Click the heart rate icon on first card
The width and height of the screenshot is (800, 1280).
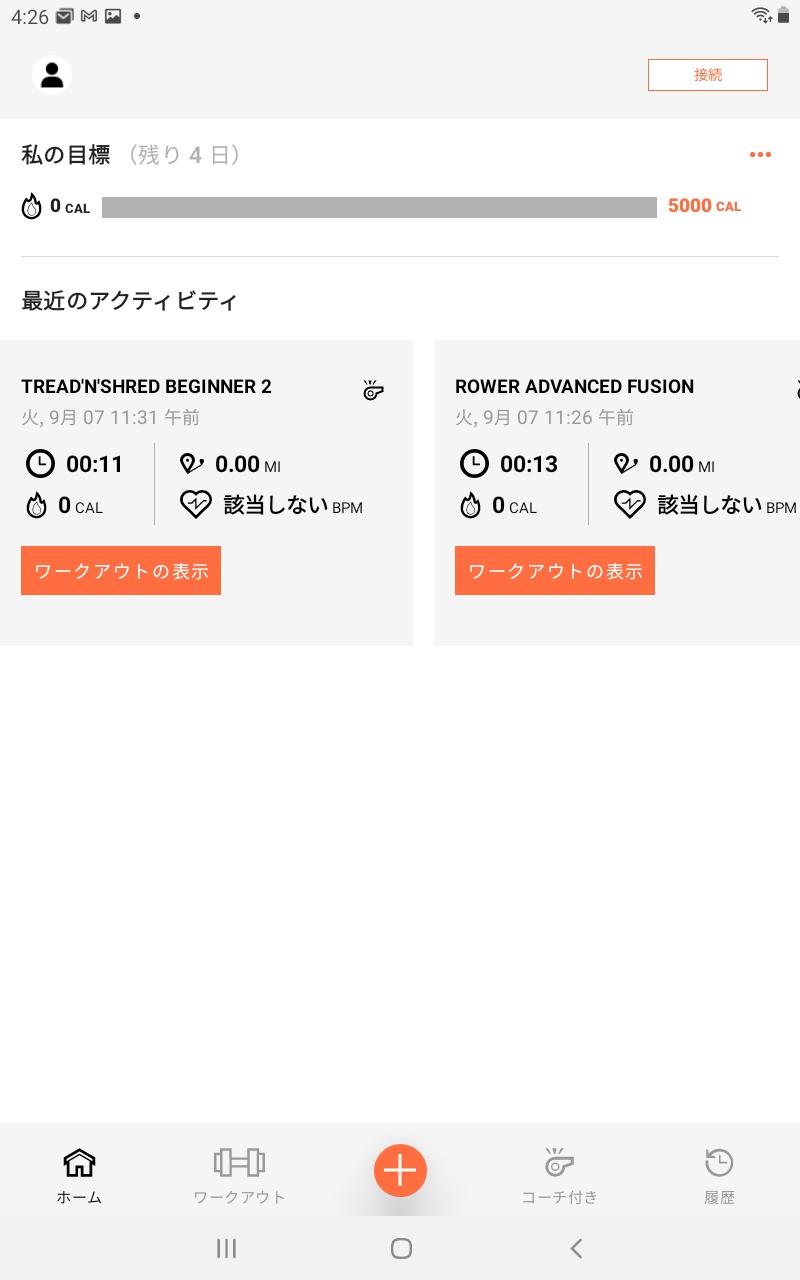click(196, 505)
